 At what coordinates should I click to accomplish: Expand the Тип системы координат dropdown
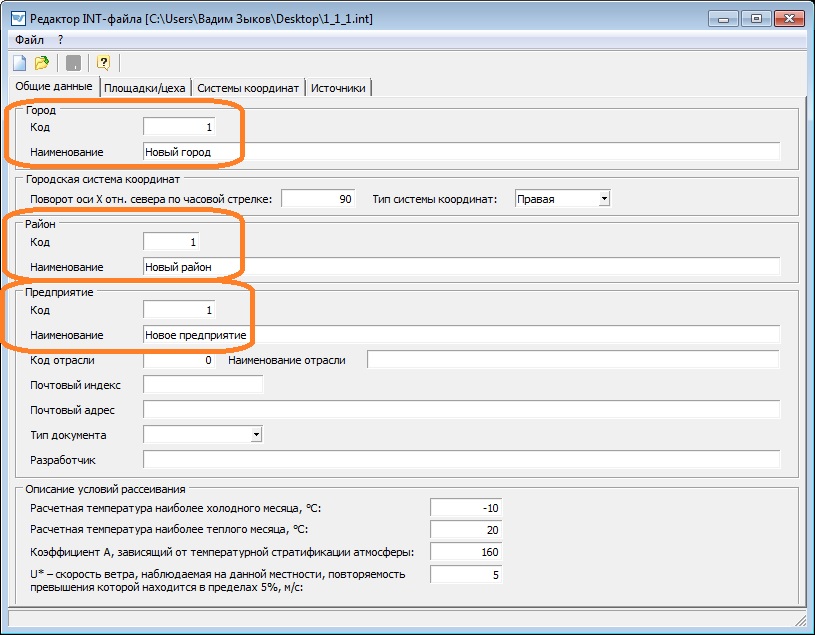coord(603,199)
